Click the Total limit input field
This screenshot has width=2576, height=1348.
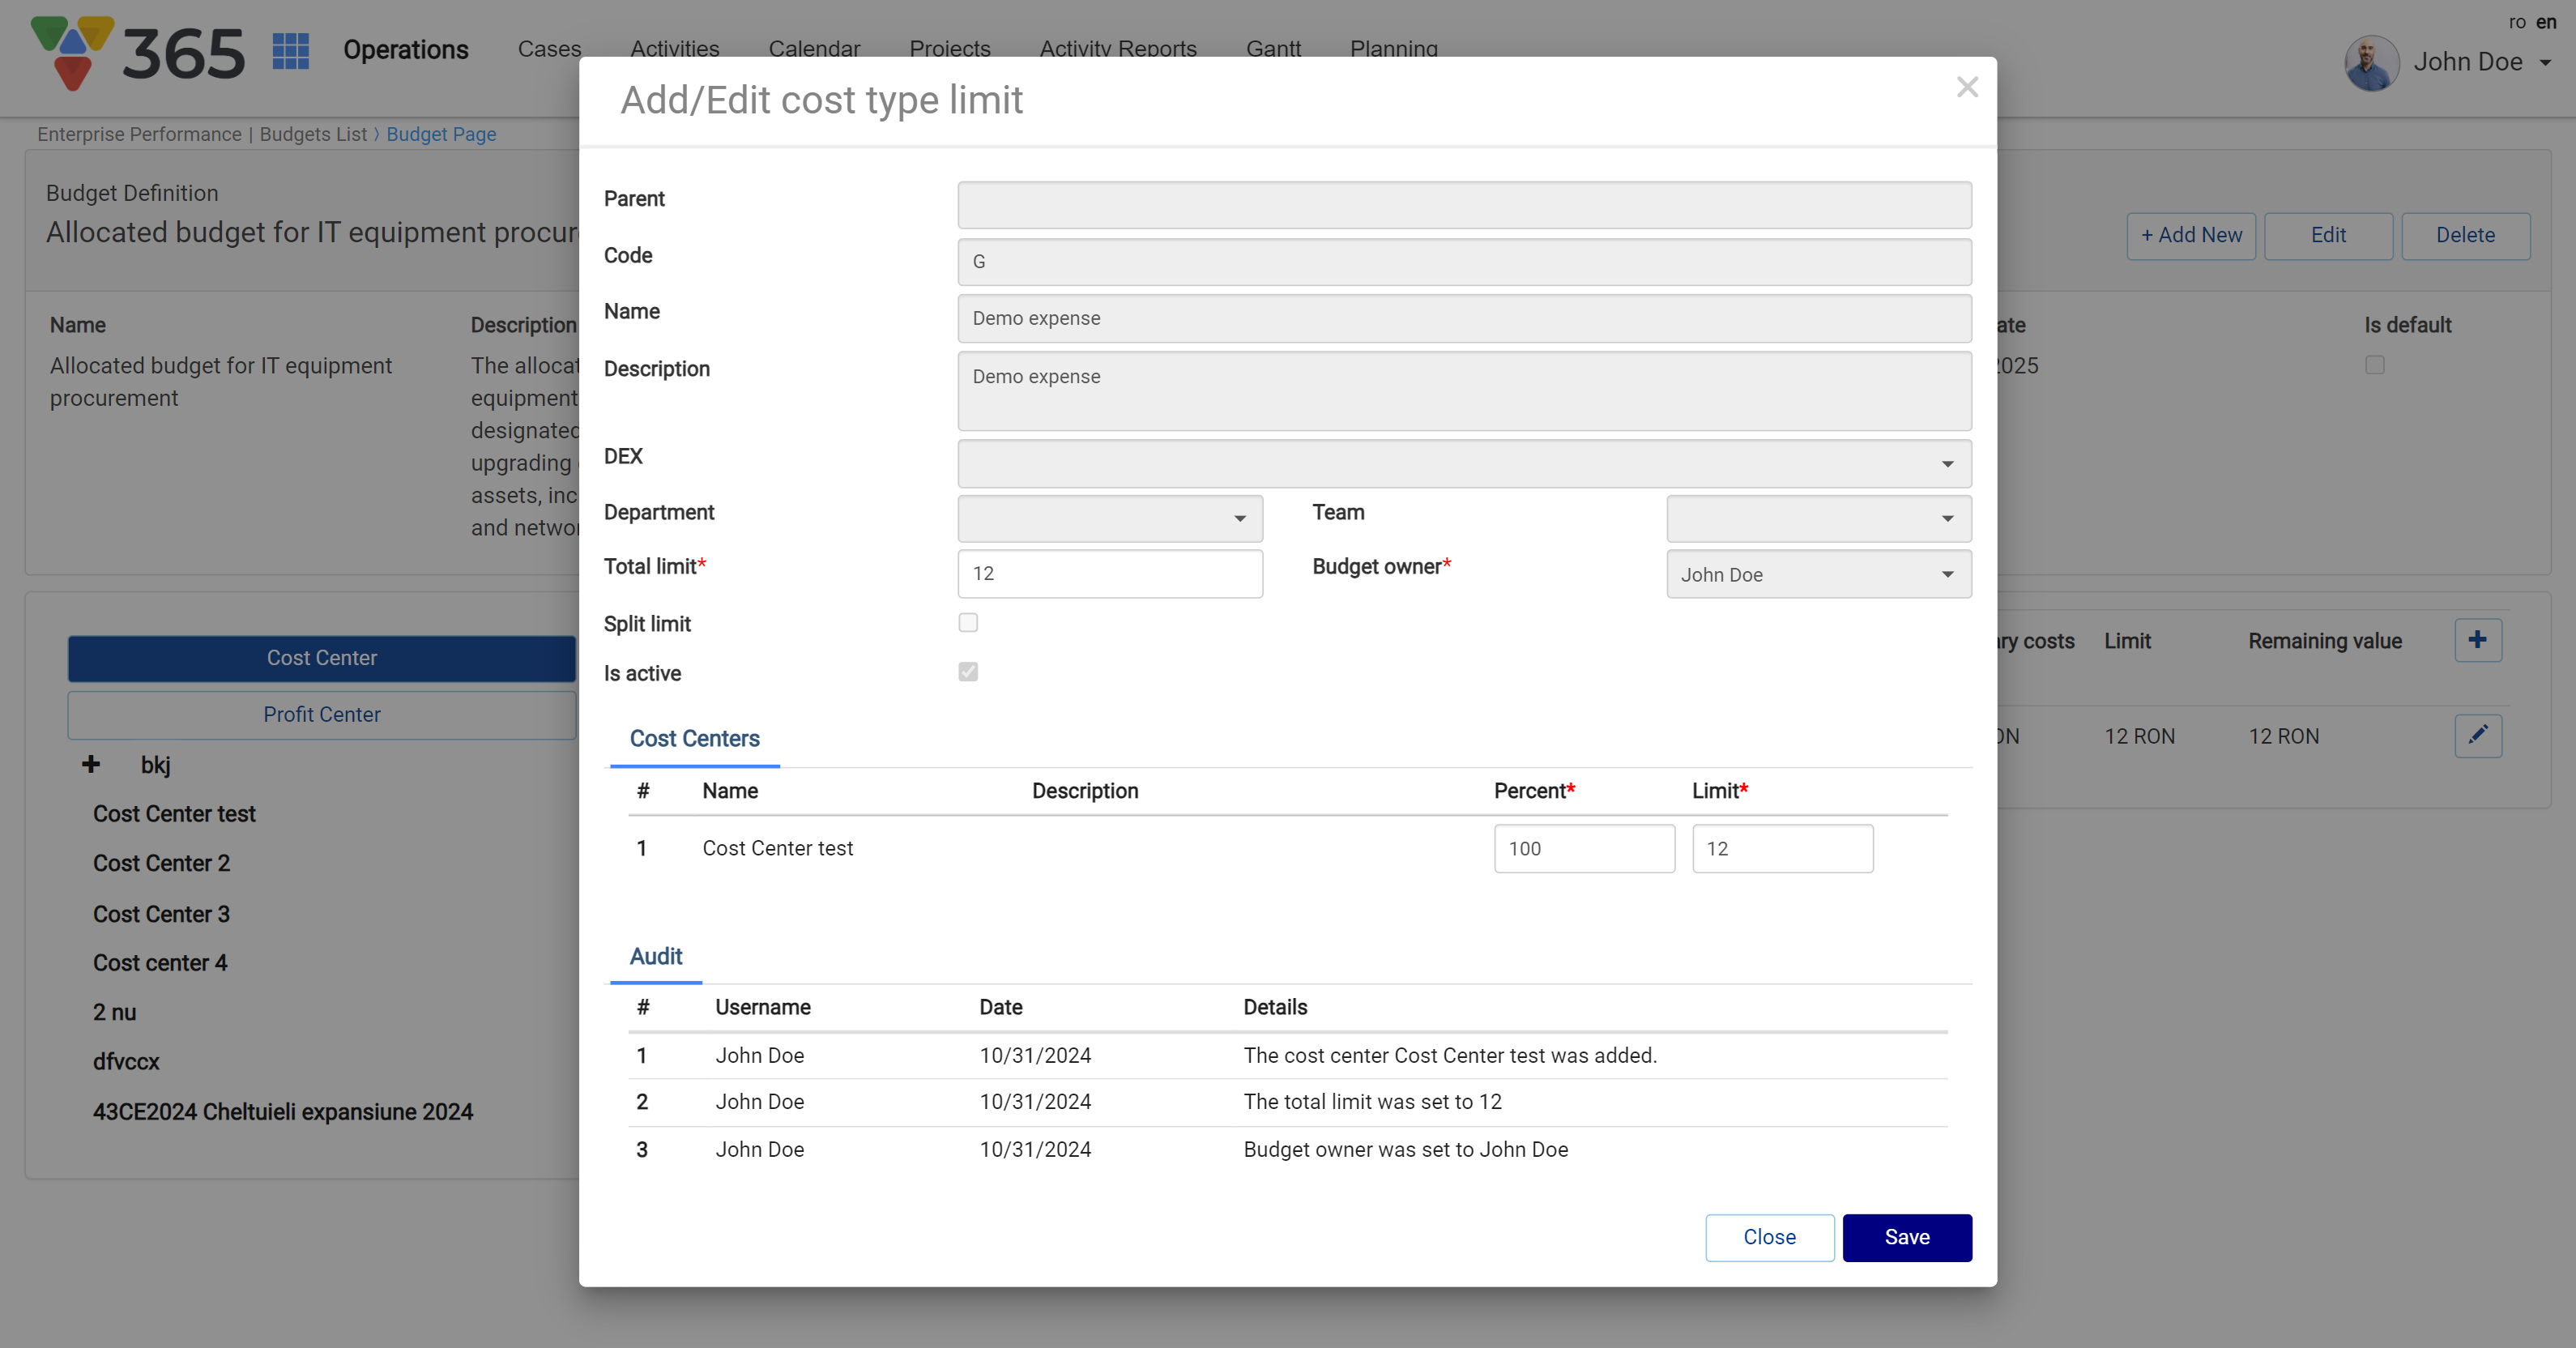tap(1109, 574)
